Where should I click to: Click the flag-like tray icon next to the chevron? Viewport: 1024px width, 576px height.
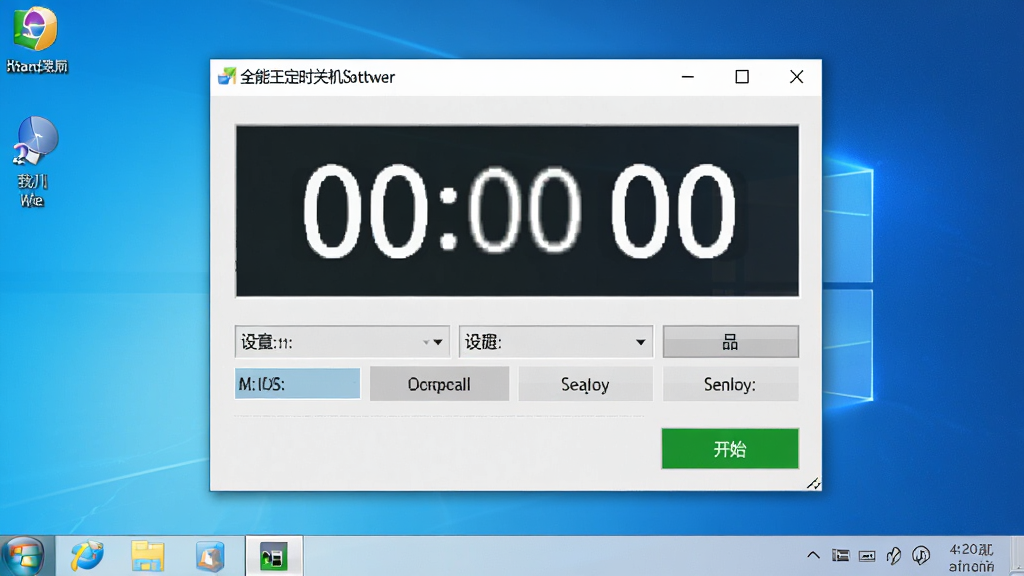pyautogui.click(x=840, y=555)
